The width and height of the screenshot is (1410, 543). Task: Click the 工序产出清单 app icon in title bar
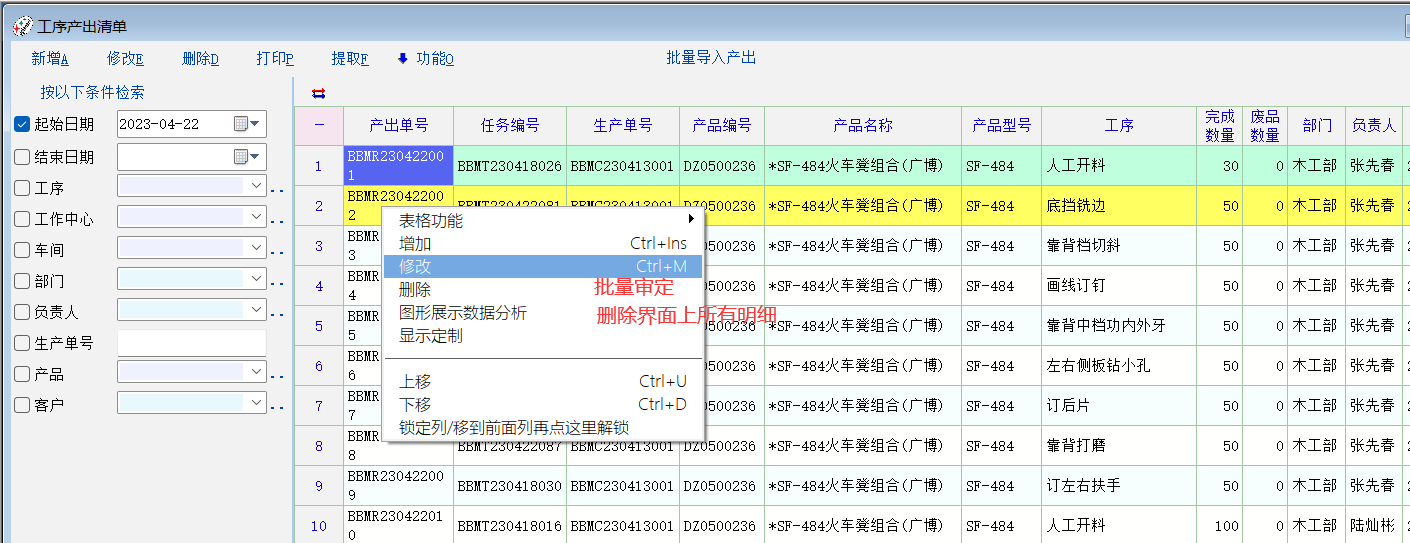[x=21, y=26]
